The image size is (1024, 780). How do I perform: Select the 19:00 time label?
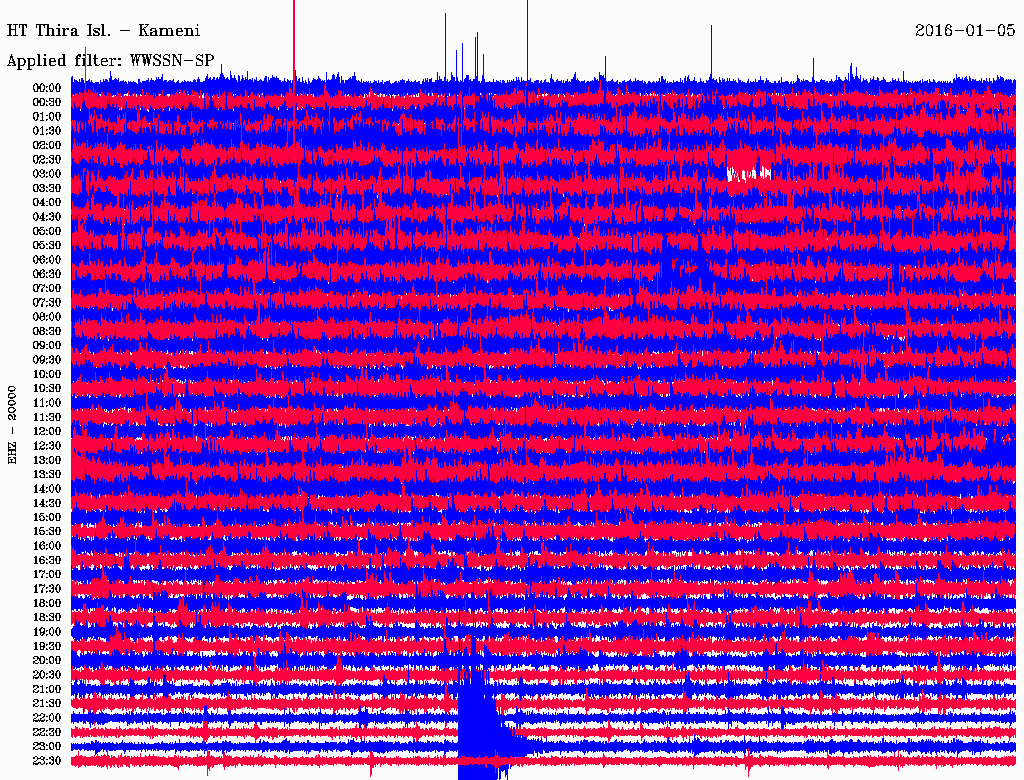47,632
